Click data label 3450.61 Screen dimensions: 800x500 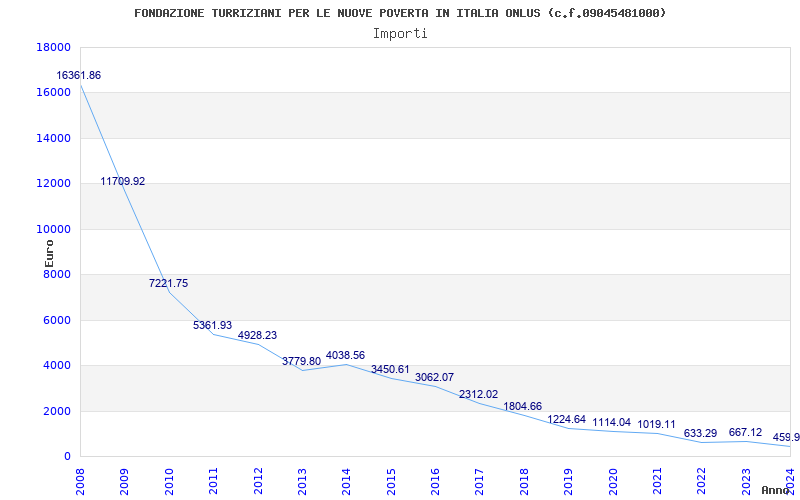(390, 369)
